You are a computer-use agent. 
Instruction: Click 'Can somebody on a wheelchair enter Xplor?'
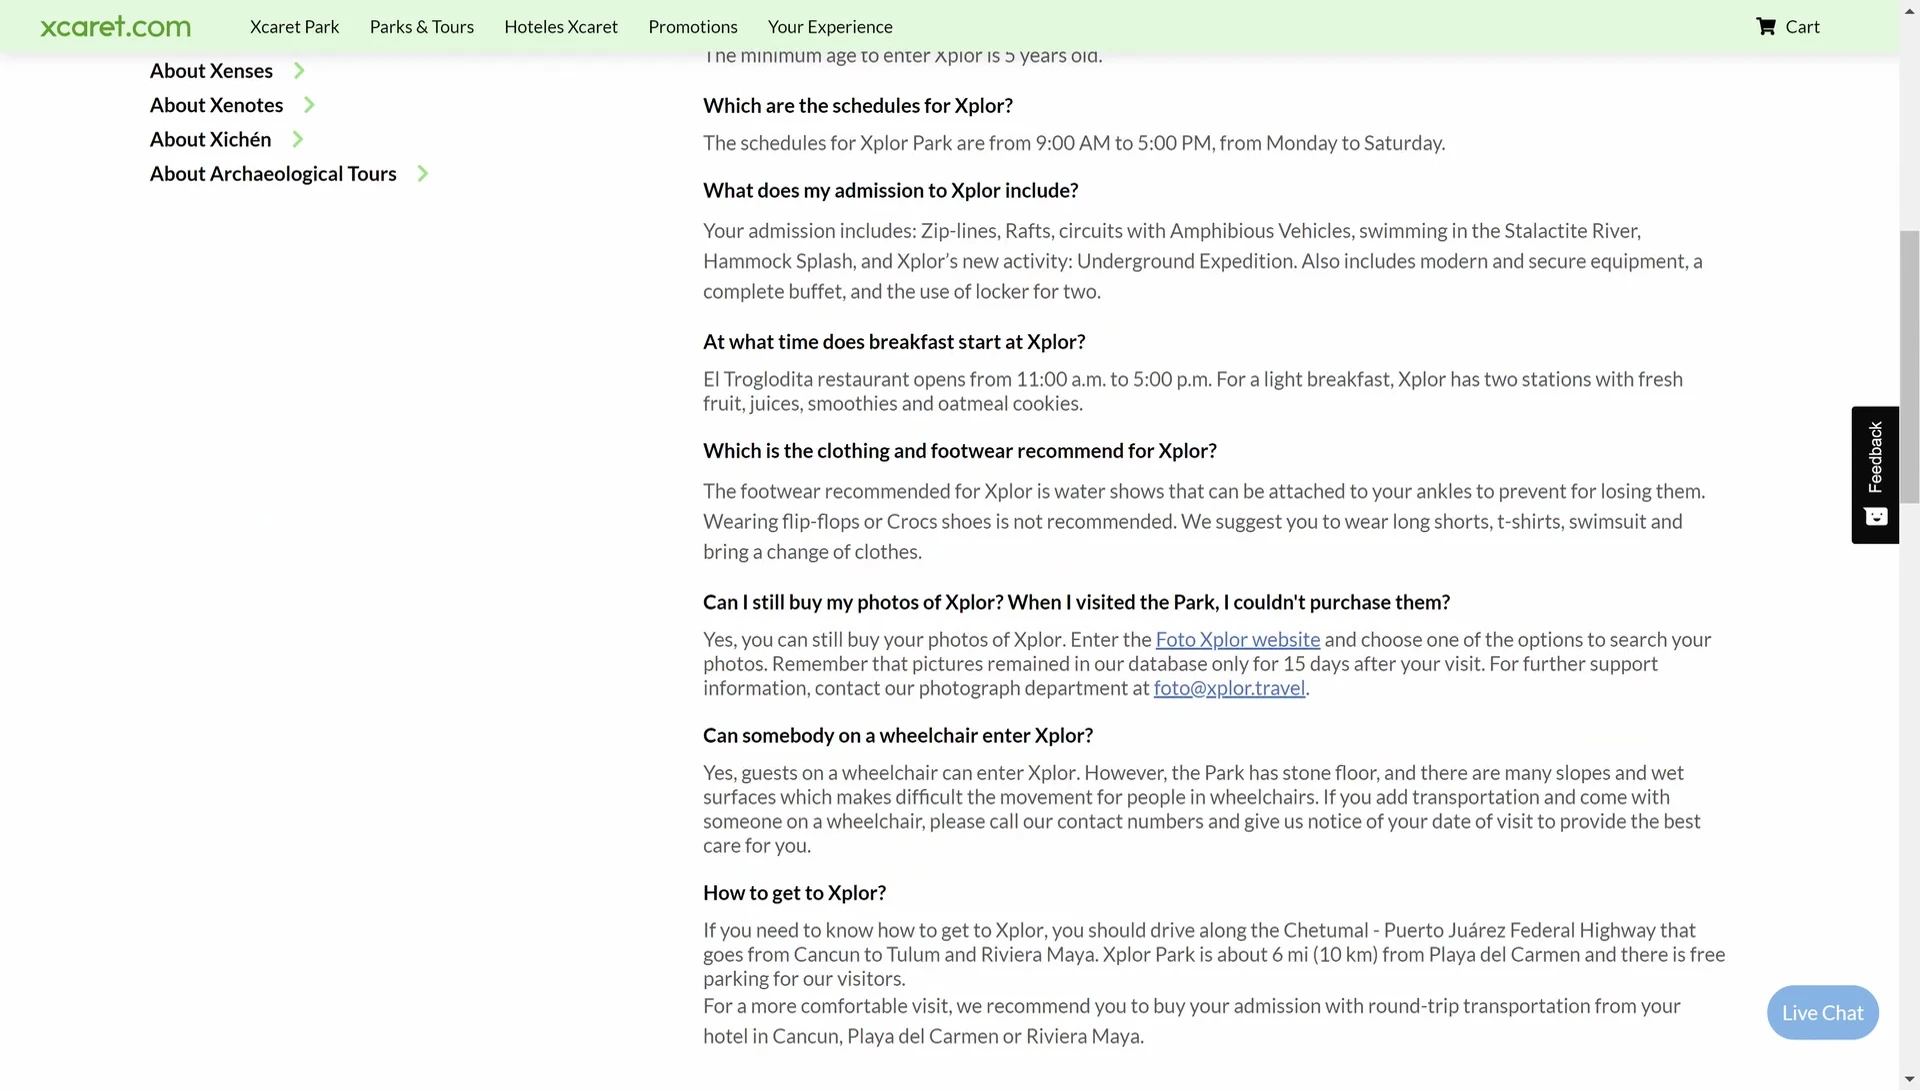pyautogui.click(x=898, y=736)
